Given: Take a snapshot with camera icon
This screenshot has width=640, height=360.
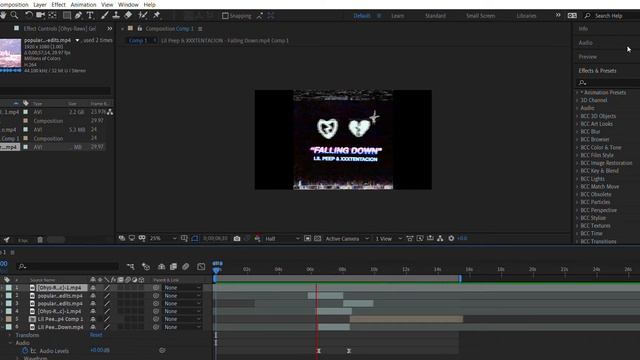Looking at the screenshot, I should click(237, 238).
